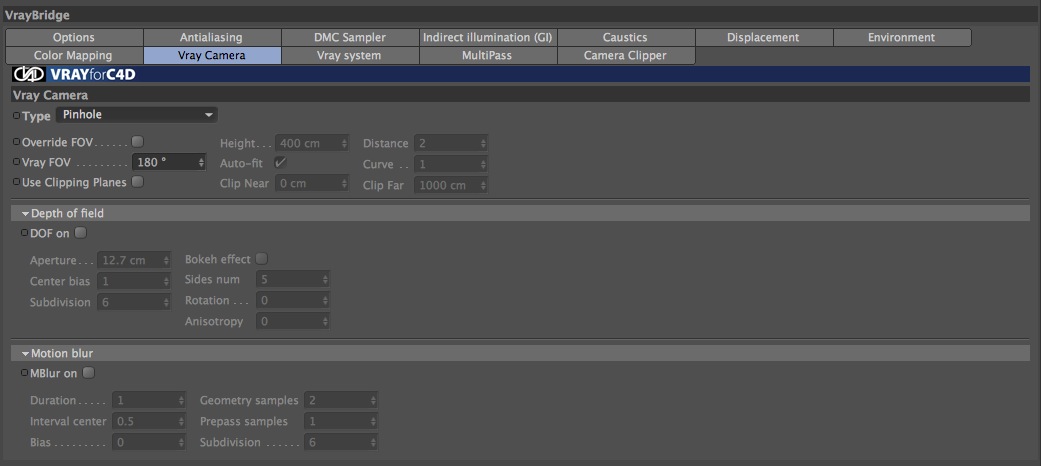Viewport: 1041px width, 466px height.
Task: Open the MultiPass tab
Action: 489,56
